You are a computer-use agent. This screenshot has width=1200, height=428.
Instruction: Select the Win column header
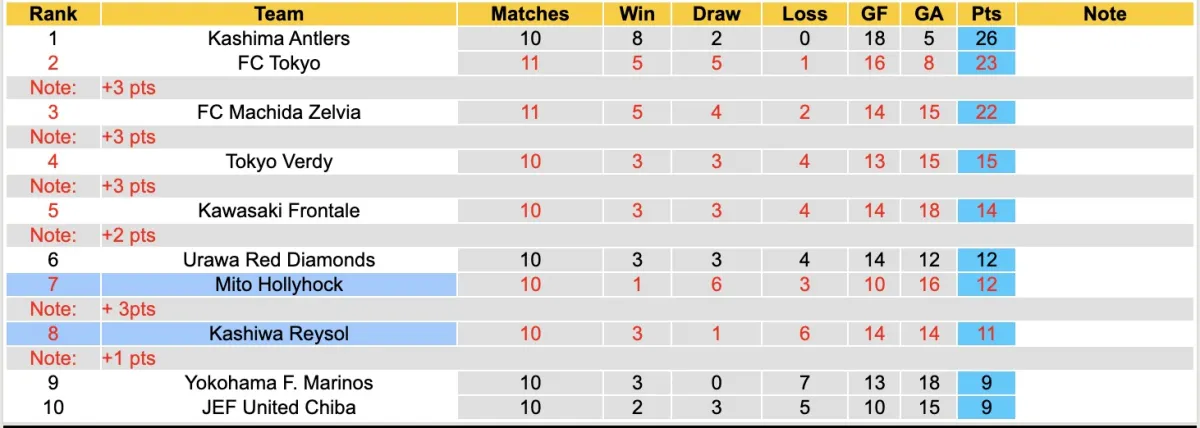pos(637,14)
